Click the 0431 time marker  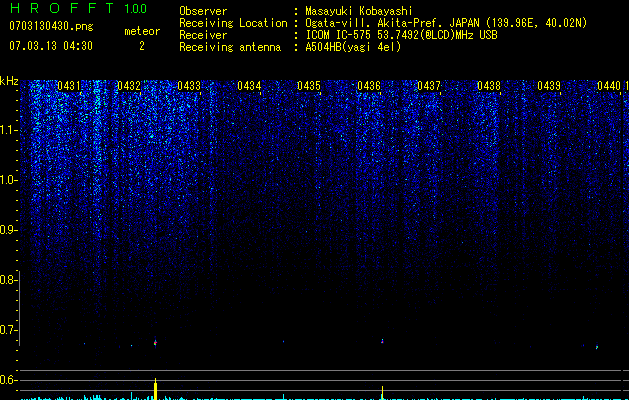click(x=69, y=86)
